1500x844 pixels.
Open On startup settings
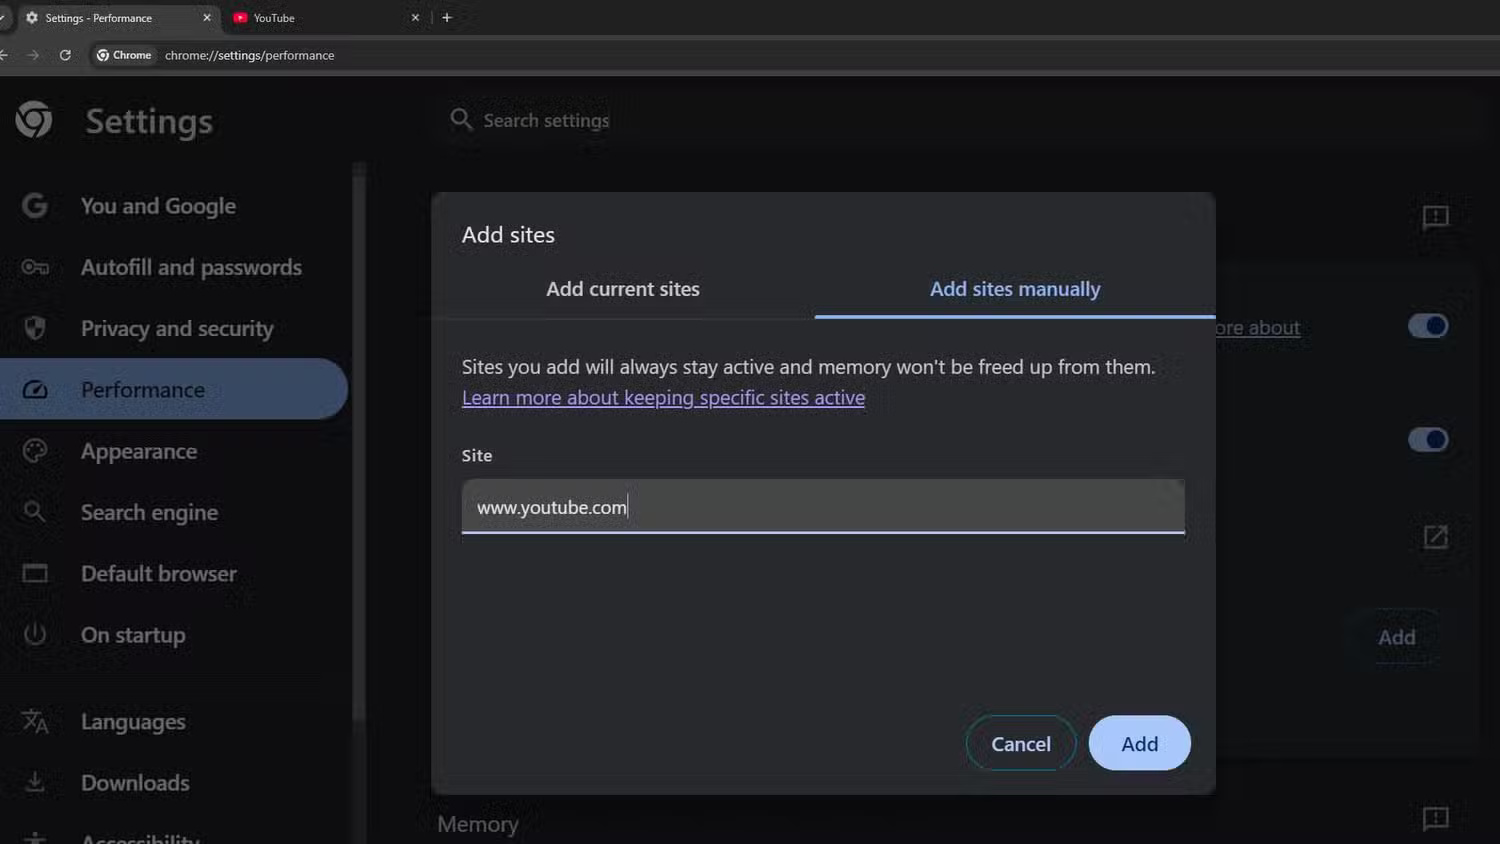(x=133, y=634)
